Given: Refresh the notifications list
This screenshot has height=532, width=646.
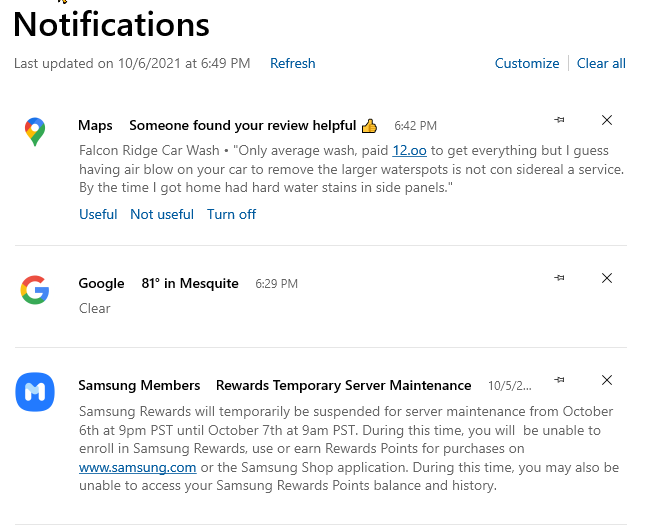Looking at the screenshot, I should 293,63.
